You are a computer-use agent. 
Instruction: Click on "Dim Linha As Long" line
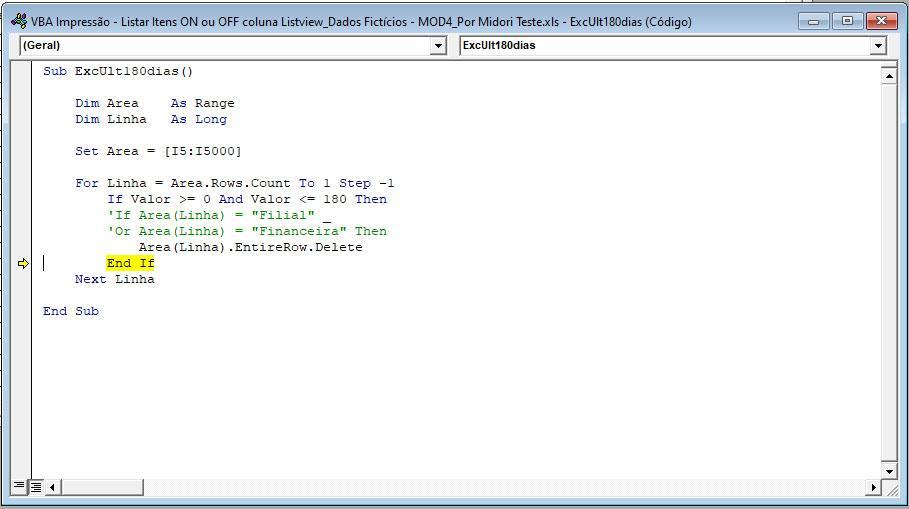[151, 119]
